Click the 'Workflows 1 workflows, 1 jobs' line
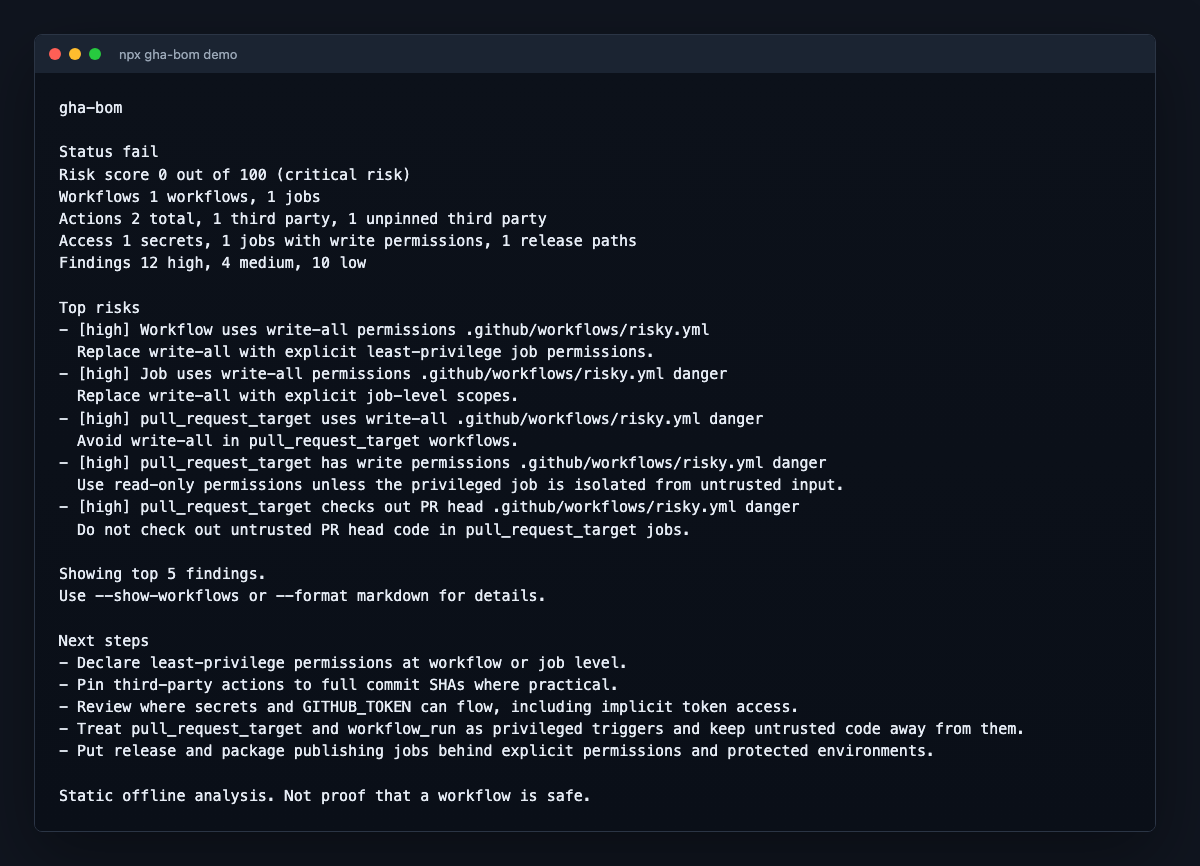 tap(190, 196)
